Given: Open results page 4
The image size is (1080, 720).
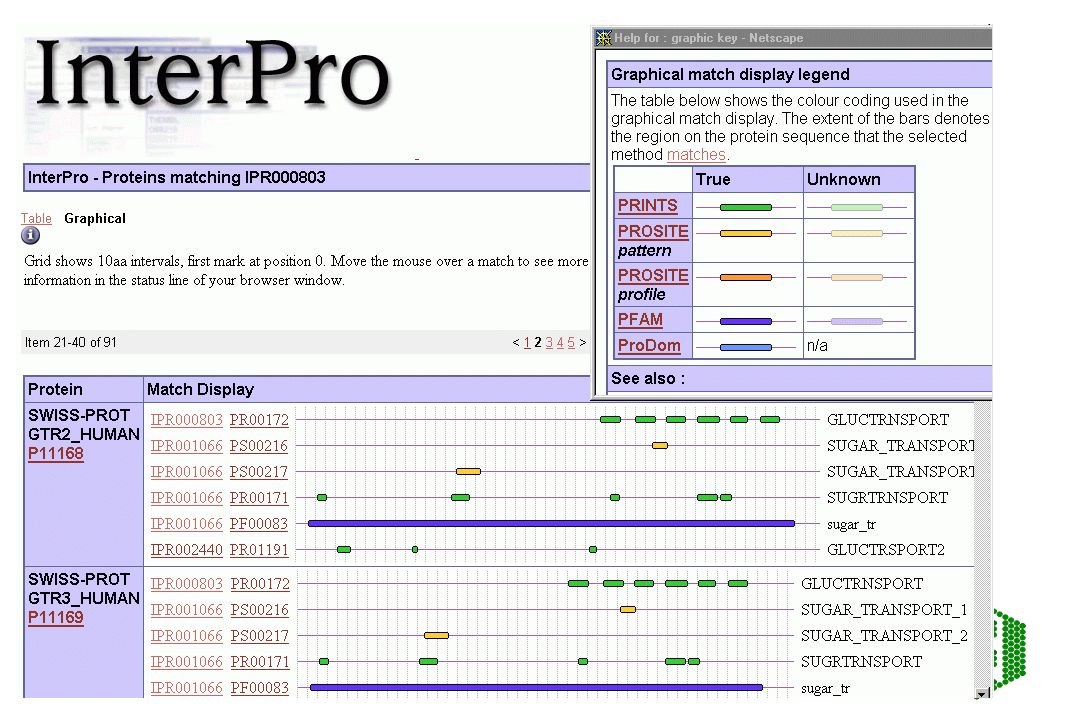Looking at the screenshot, I should tap(560, 342).
